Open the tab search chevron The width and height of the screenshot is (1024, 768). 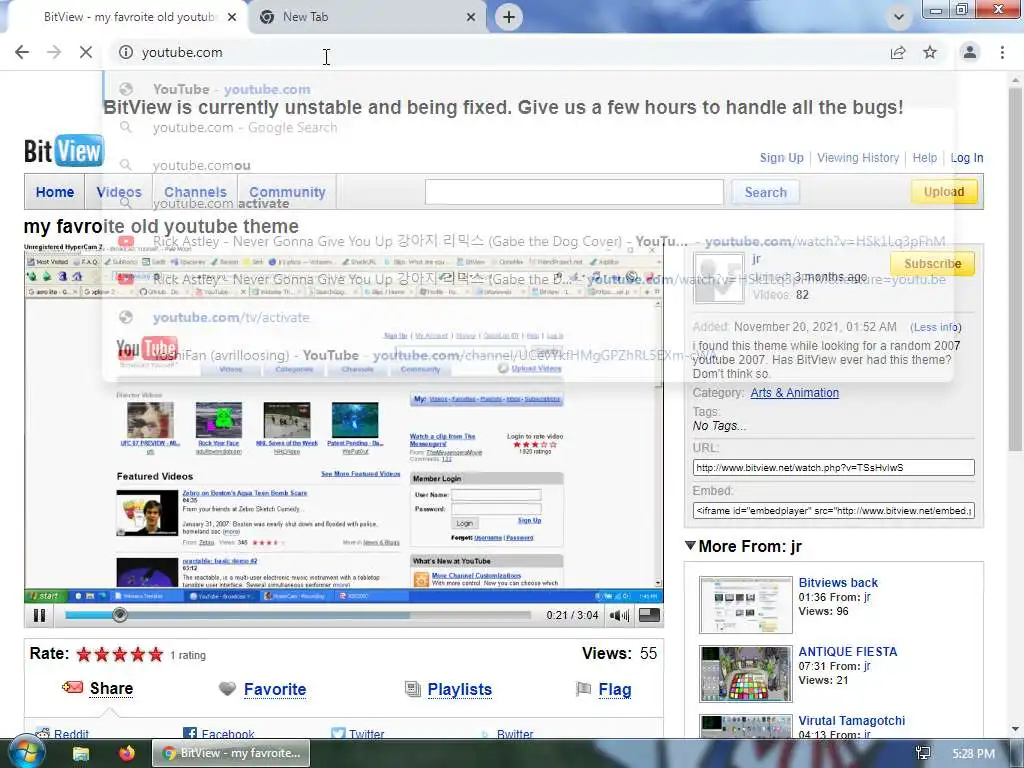(899, 17)
